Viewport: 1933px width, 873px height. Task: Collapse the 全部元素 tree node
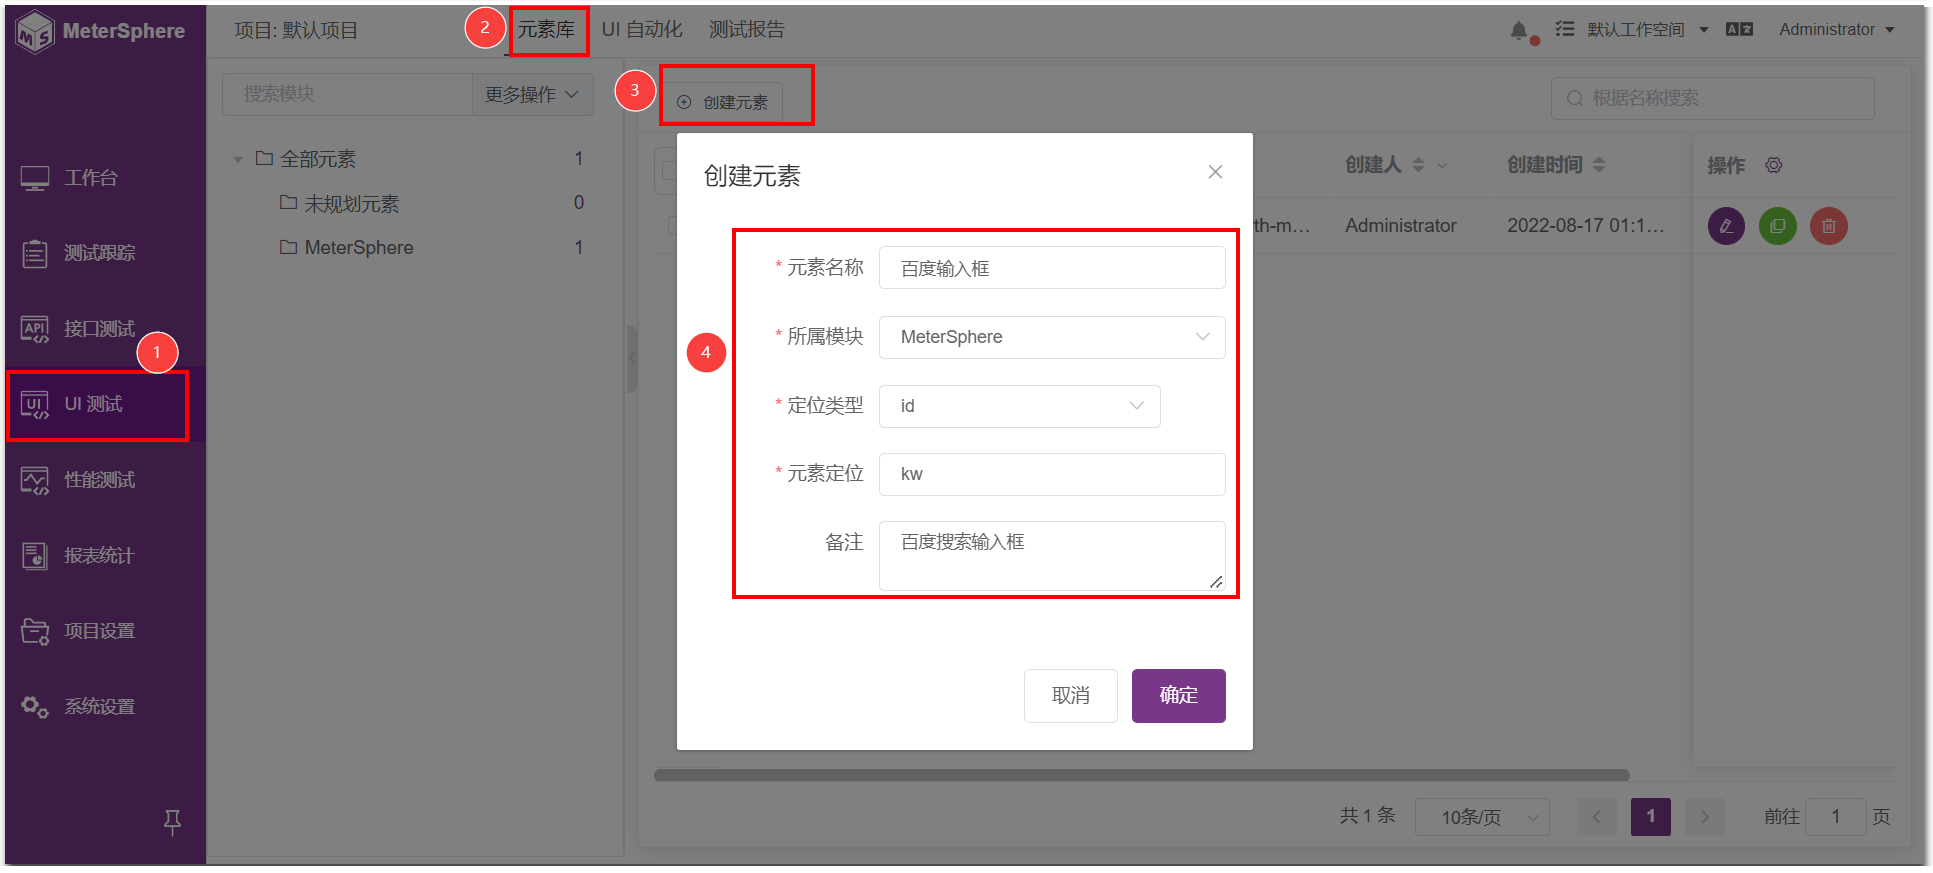238,159
